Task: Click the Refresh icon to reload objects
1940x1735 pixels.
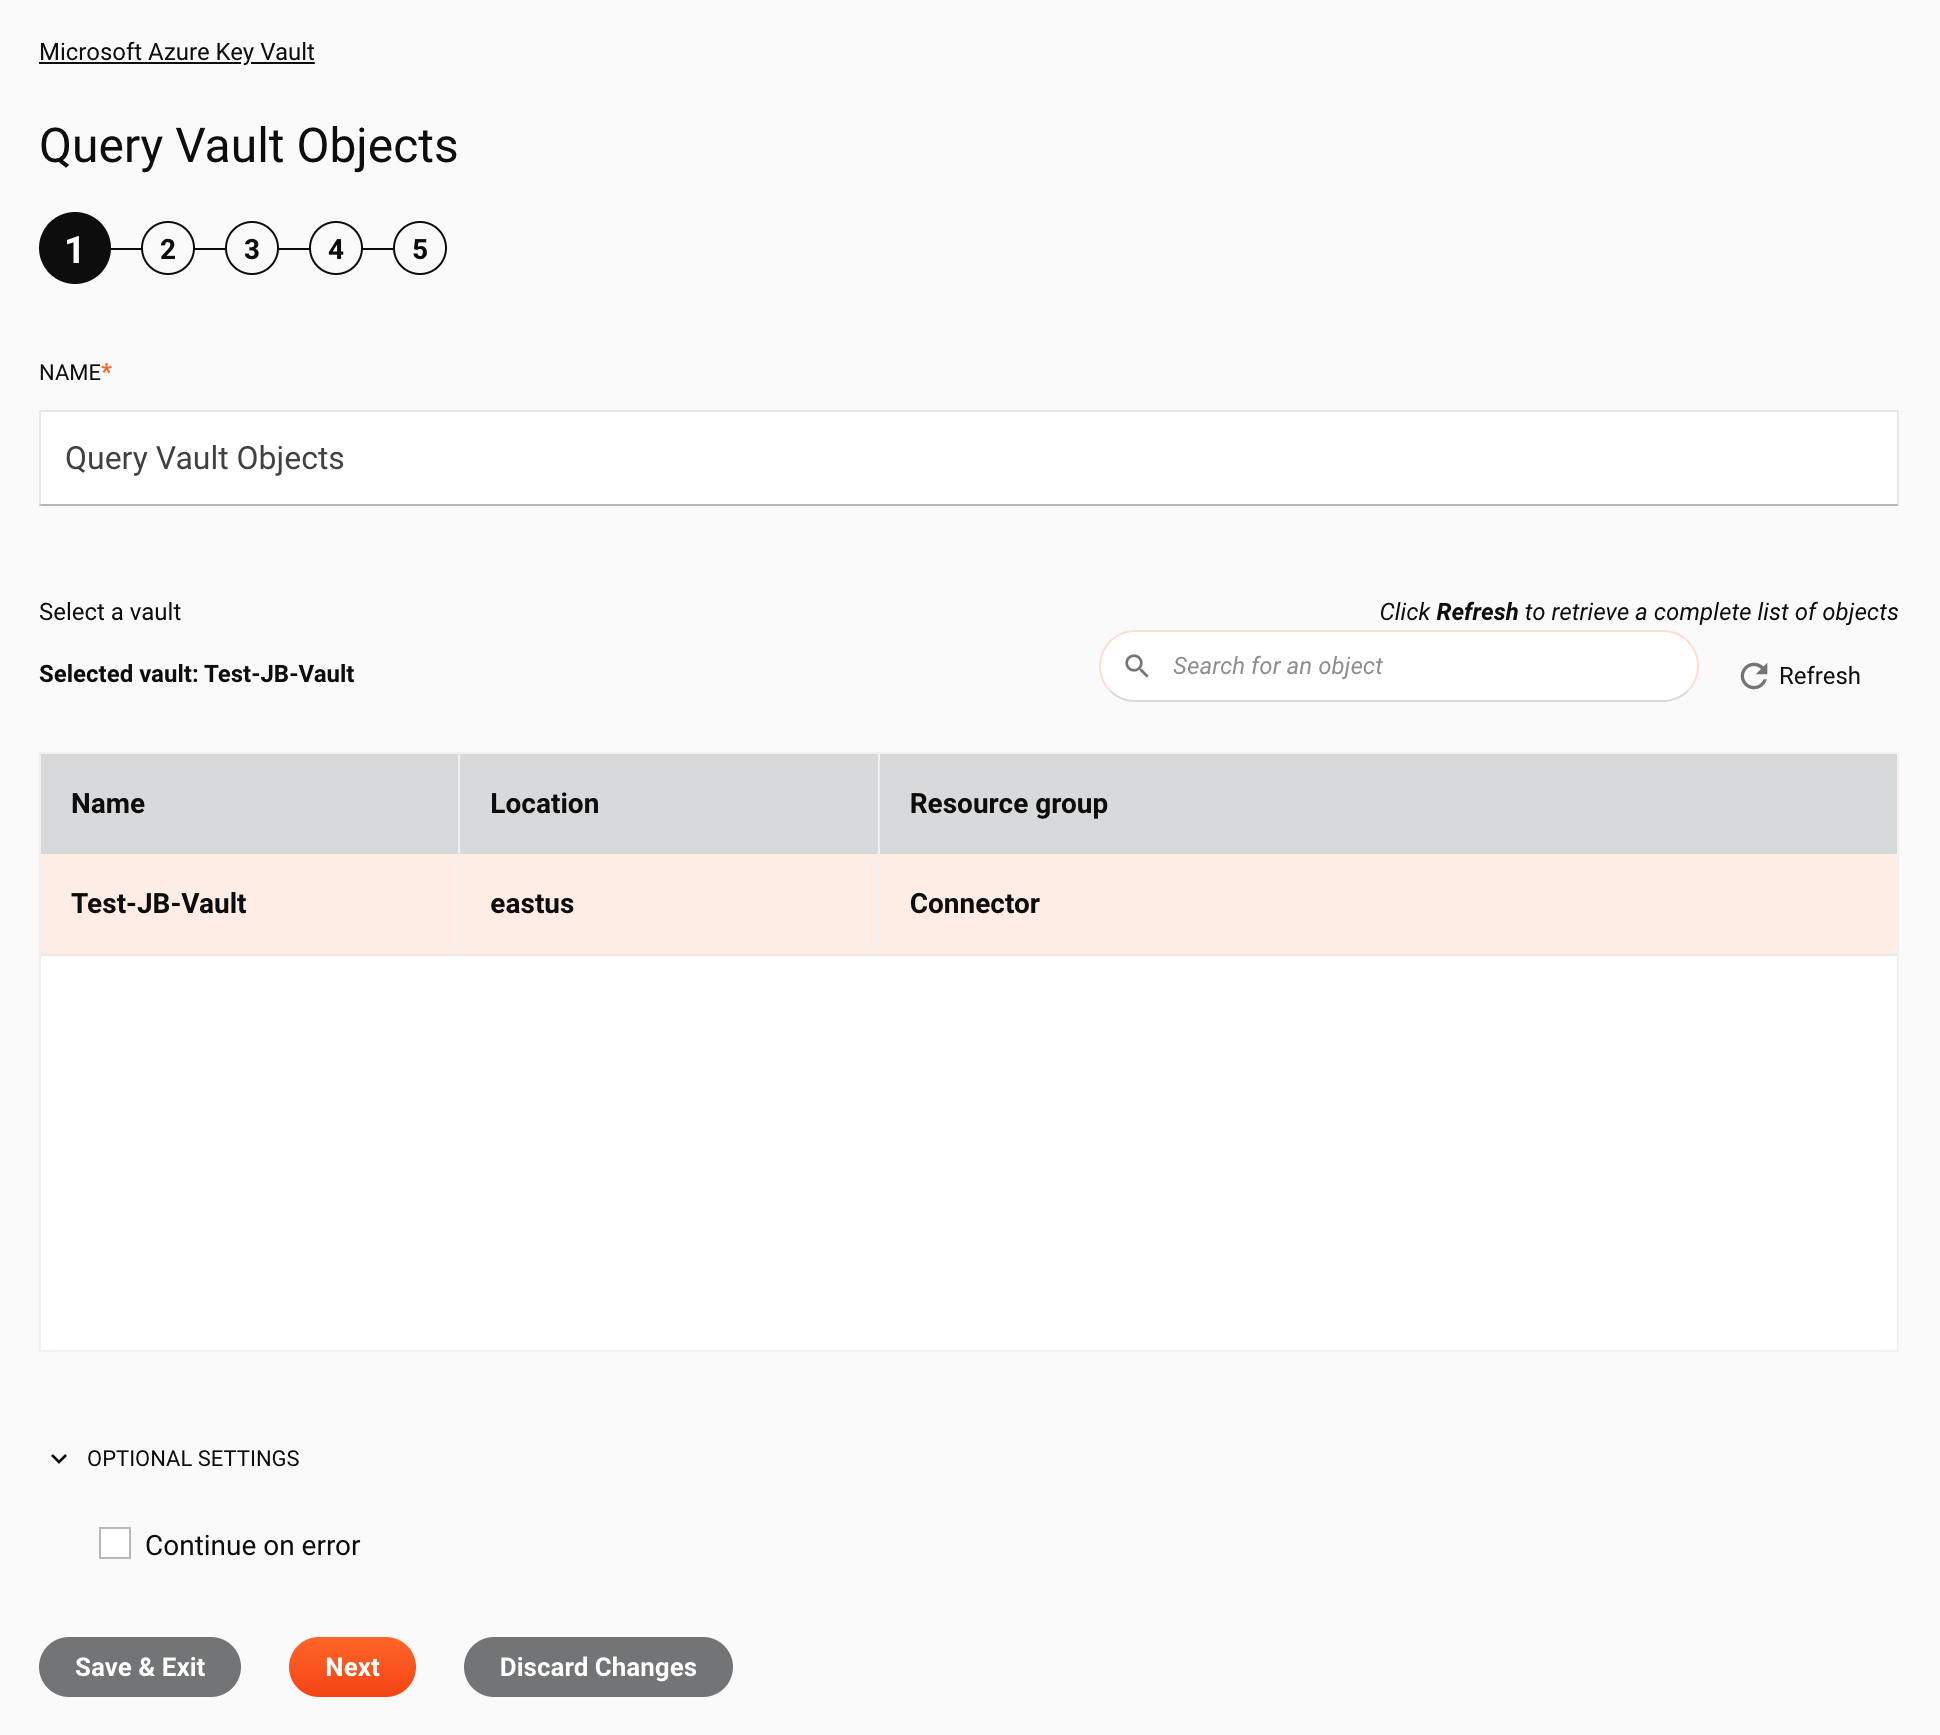Action: coord(1754,677)
